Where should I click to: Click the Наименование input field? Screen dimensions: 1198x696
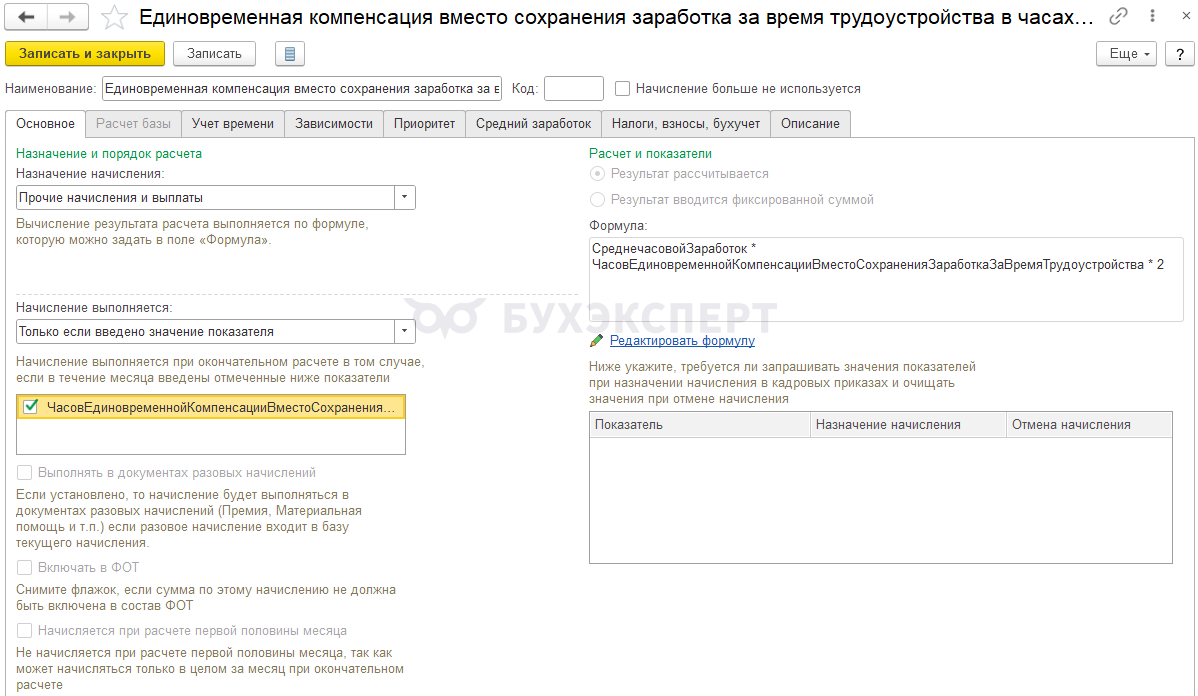click(x=302, y=89)
